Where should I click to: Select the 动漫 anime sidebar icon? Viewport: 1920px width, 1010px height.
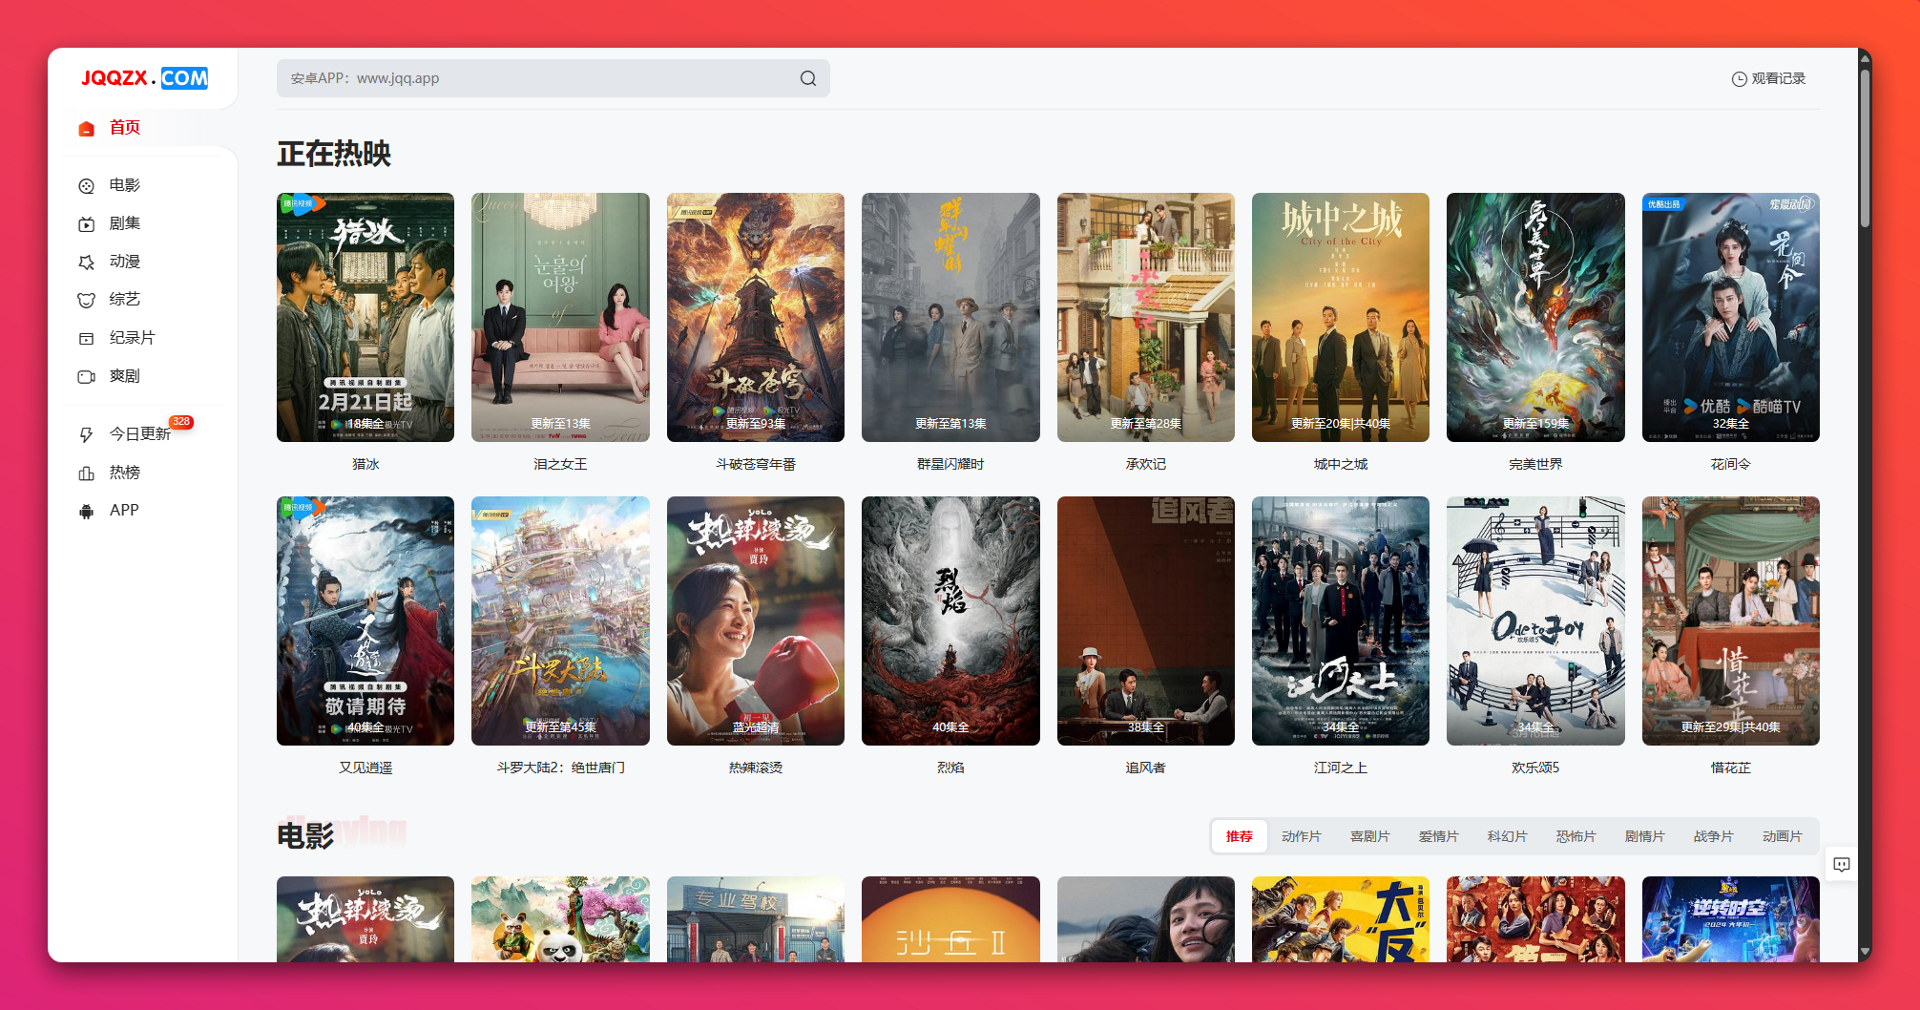87,262
